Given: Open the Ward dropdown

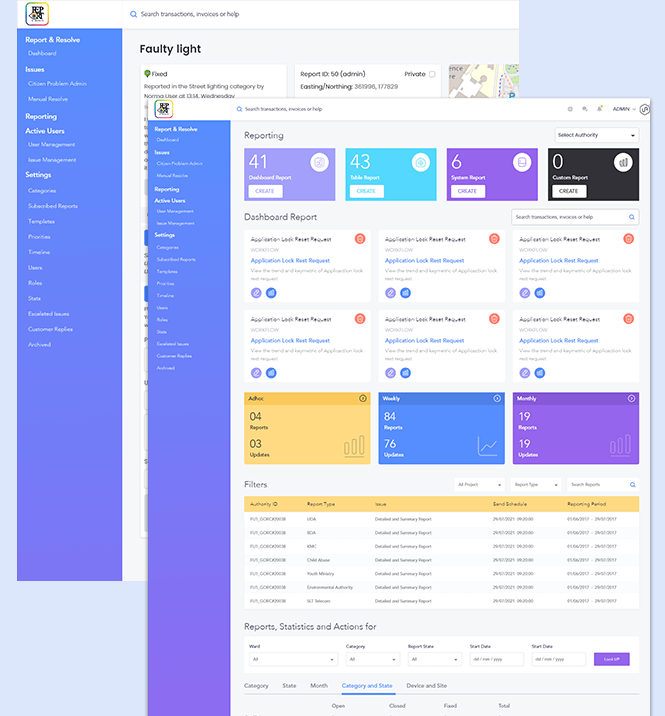Looking at the screenshot, I should [291, 660].
